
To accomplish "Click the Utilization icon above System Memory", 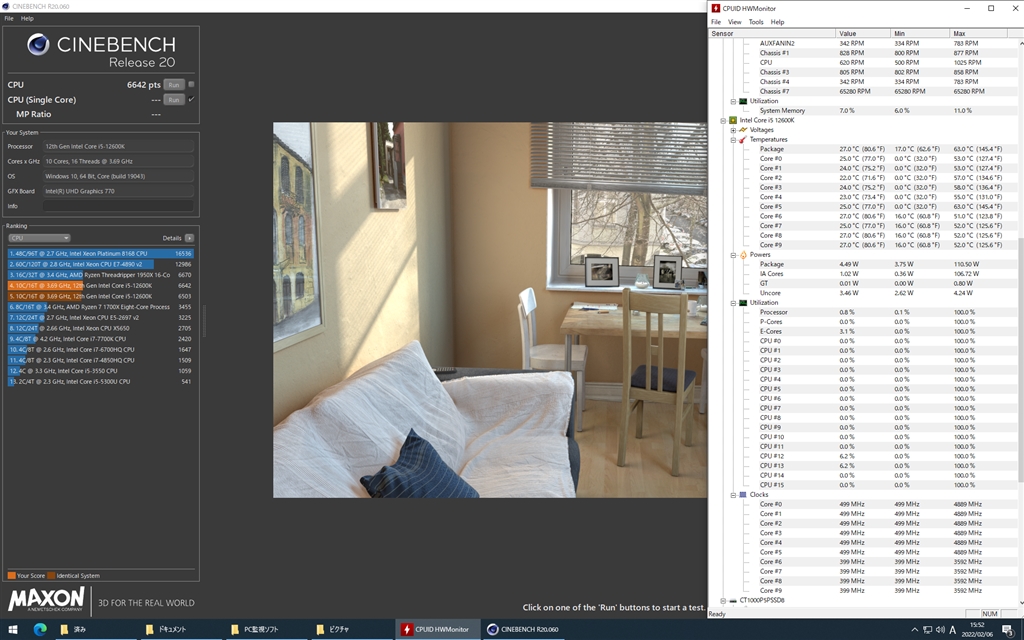I will tap(743, 101).
